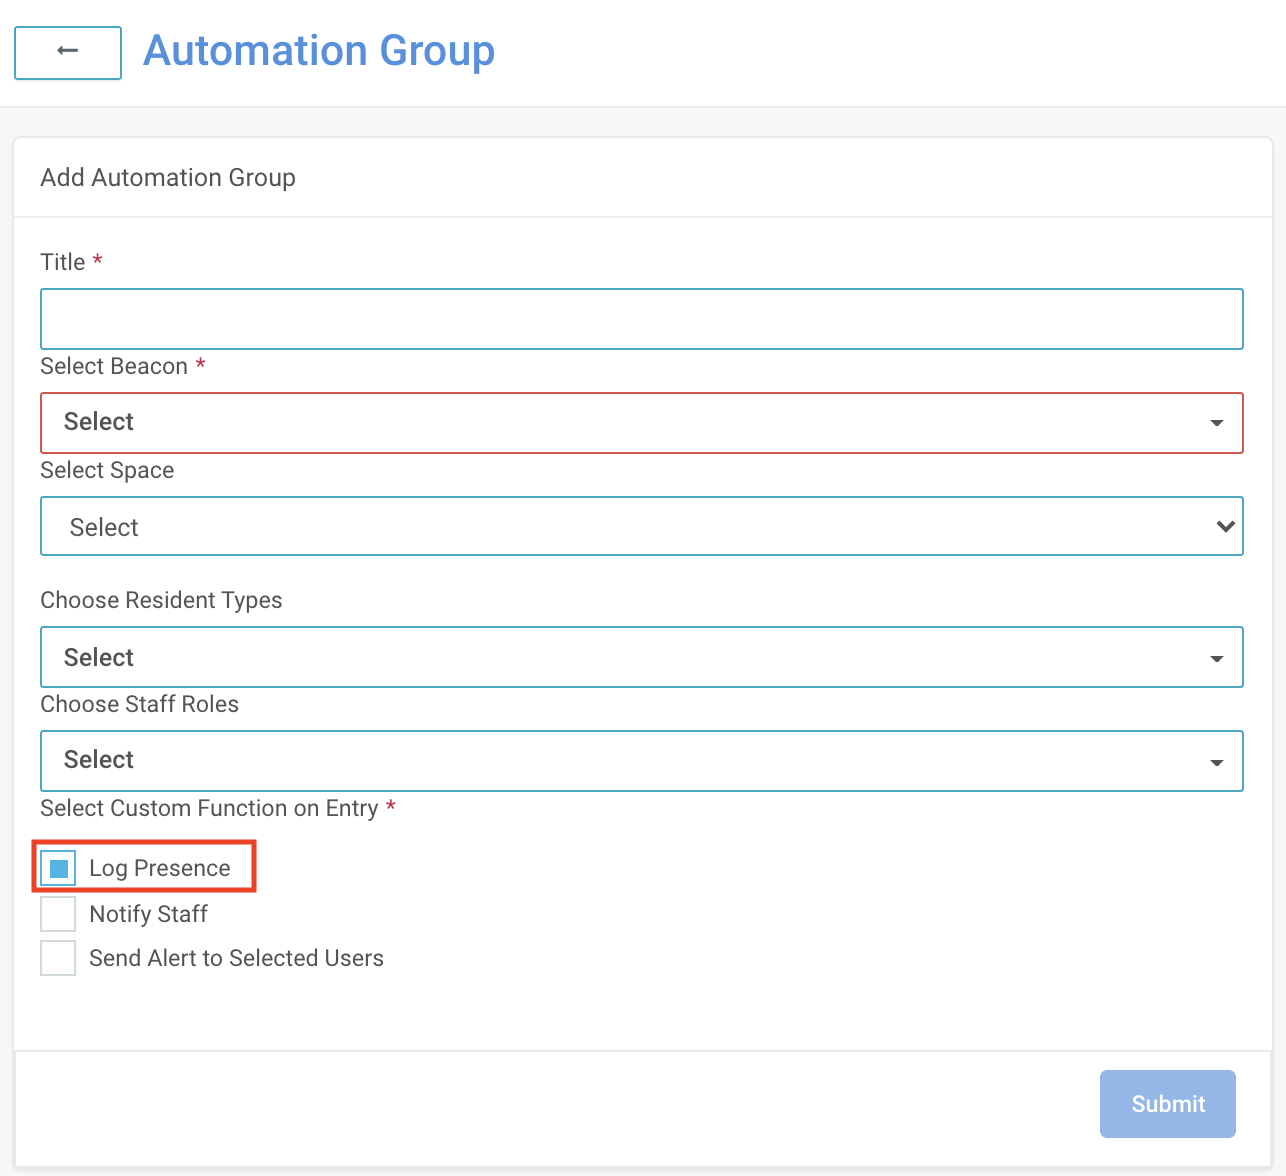
Task: Click the Select Custom Function on Entry label
Action: point(209,808)
